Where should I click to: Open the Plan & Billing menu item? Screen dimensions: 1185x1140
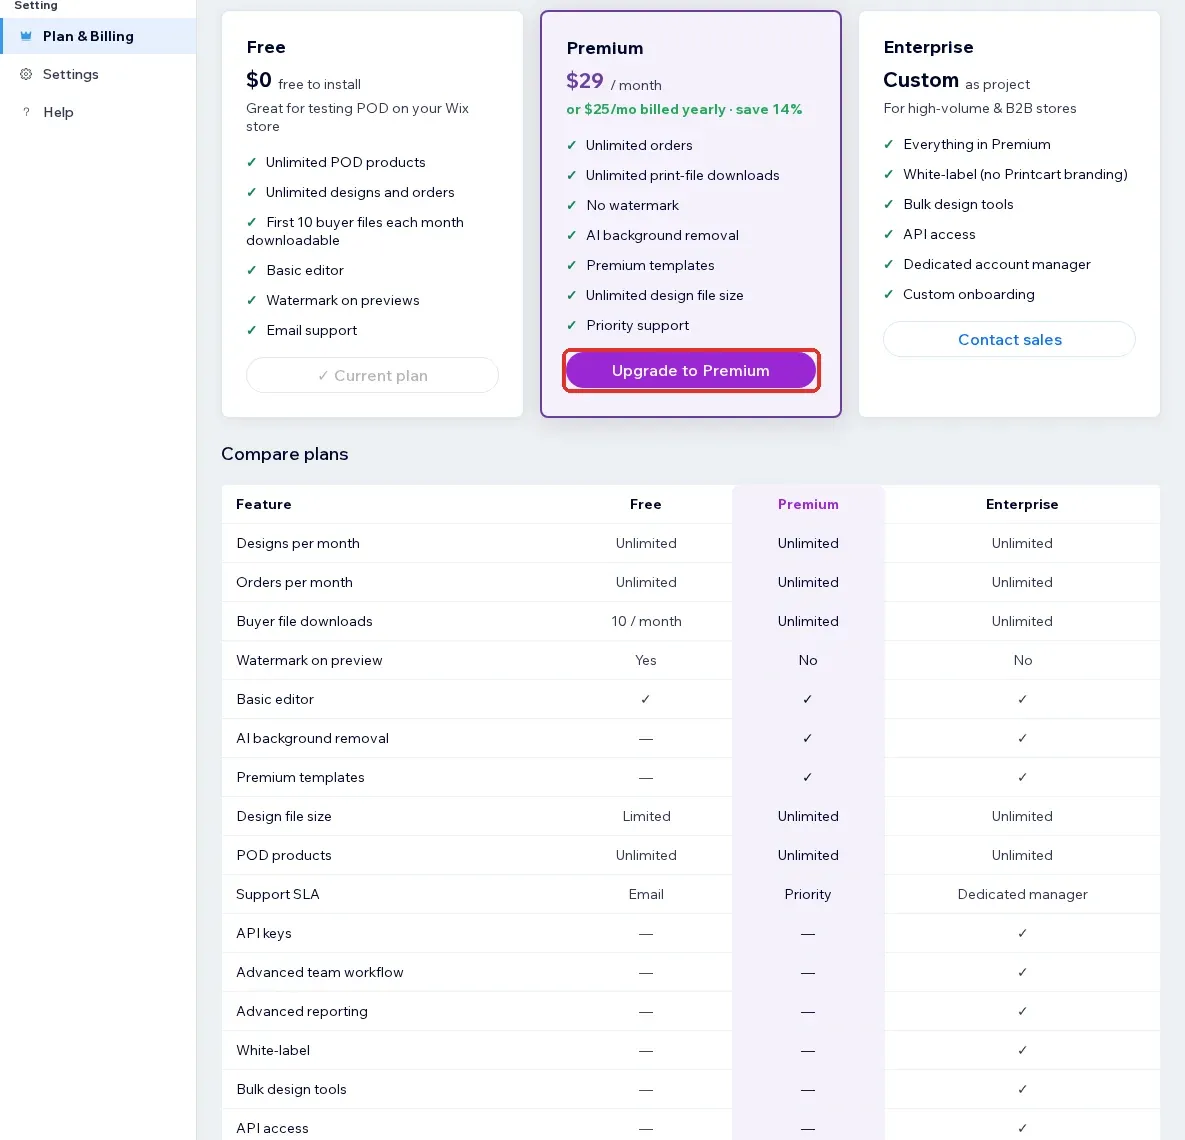pos(98,36)
